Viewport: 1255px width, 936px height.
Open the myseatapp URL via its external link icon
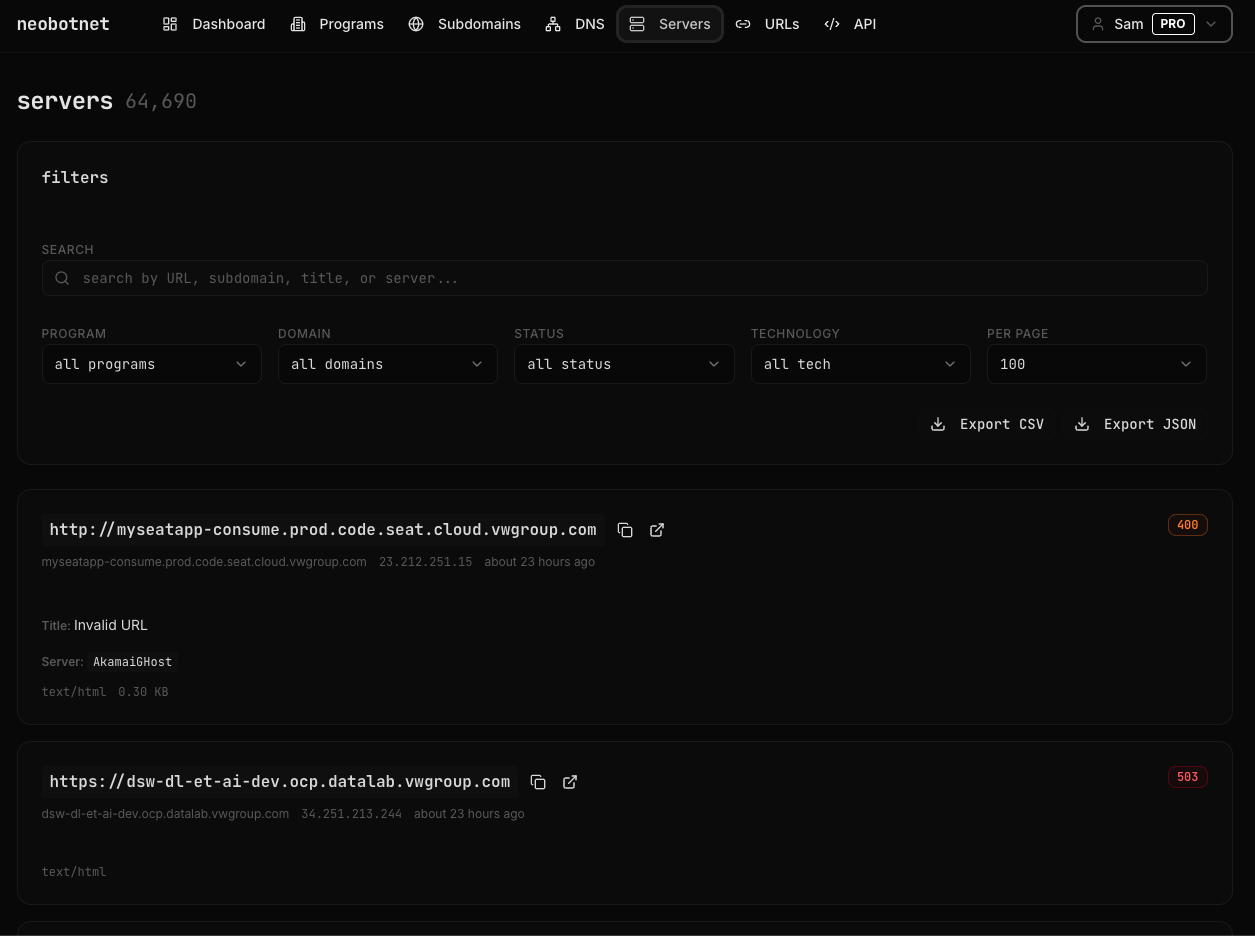657,530
